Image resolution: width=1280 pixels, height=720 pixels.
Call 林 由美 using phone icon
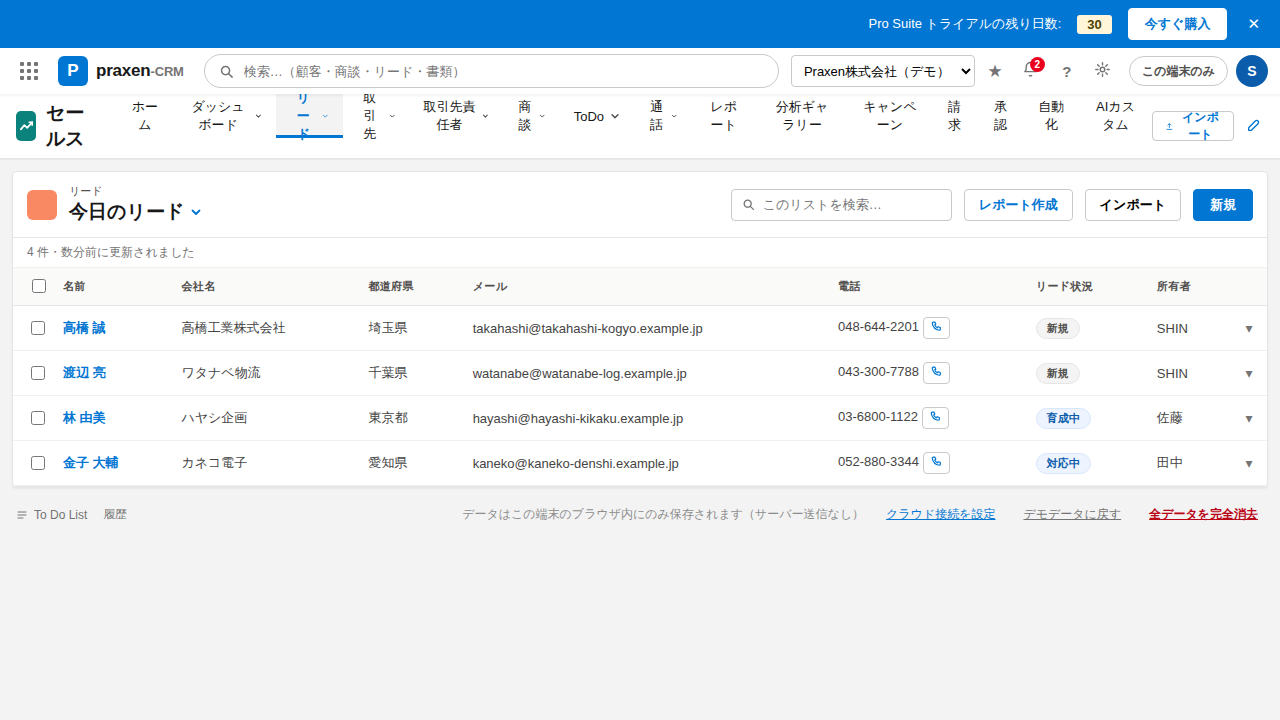pos(935,418)
